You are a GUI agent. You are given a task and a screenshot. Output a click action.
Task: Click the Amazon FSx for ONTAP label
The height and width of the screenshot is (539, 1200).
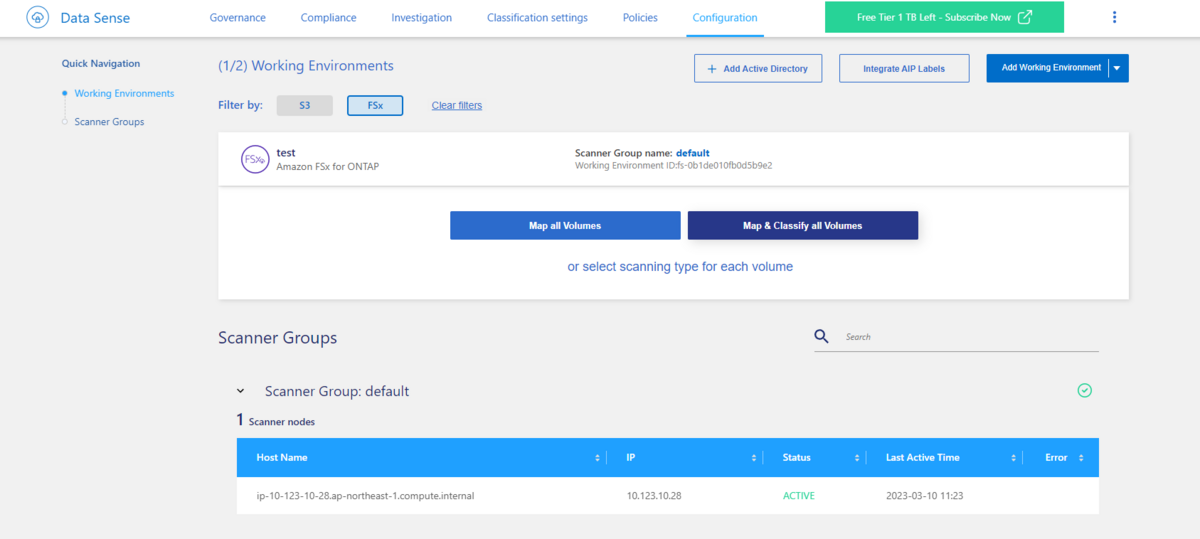(x=327, y=166)
